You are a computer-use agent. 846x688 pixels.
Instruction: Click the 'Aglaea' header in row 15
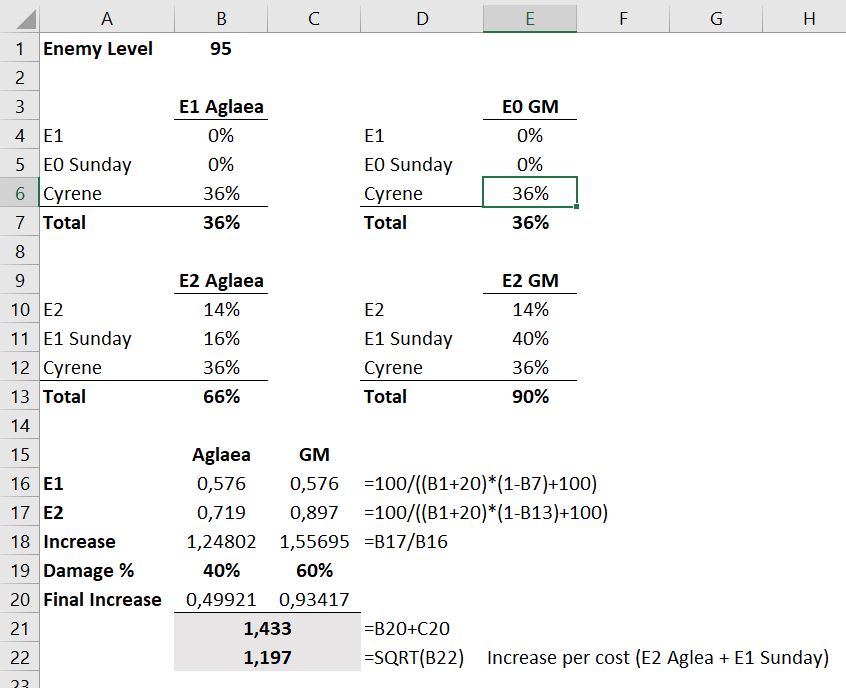click(221, 454)
